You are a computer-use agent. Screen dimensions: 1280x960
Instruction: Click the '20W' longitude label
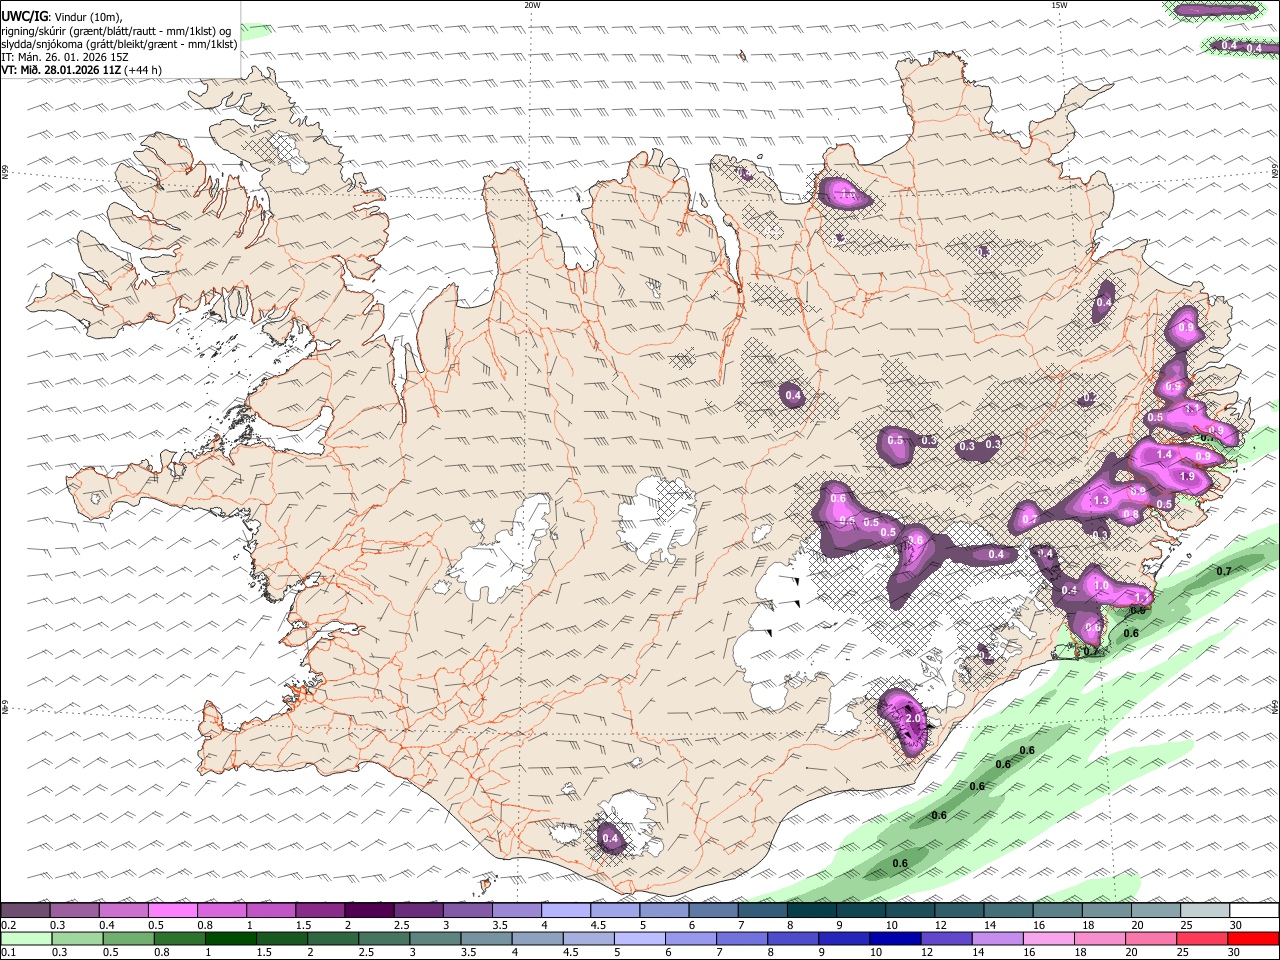(532, 5)
